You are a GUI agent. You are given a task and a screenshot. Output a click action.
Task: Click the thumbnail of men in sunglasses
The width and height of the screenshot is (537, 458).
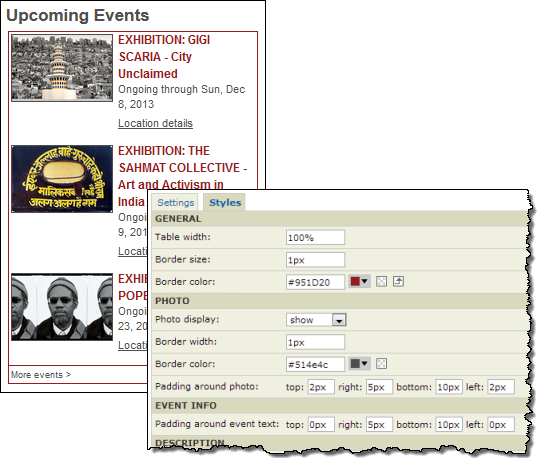pos(62,307)
